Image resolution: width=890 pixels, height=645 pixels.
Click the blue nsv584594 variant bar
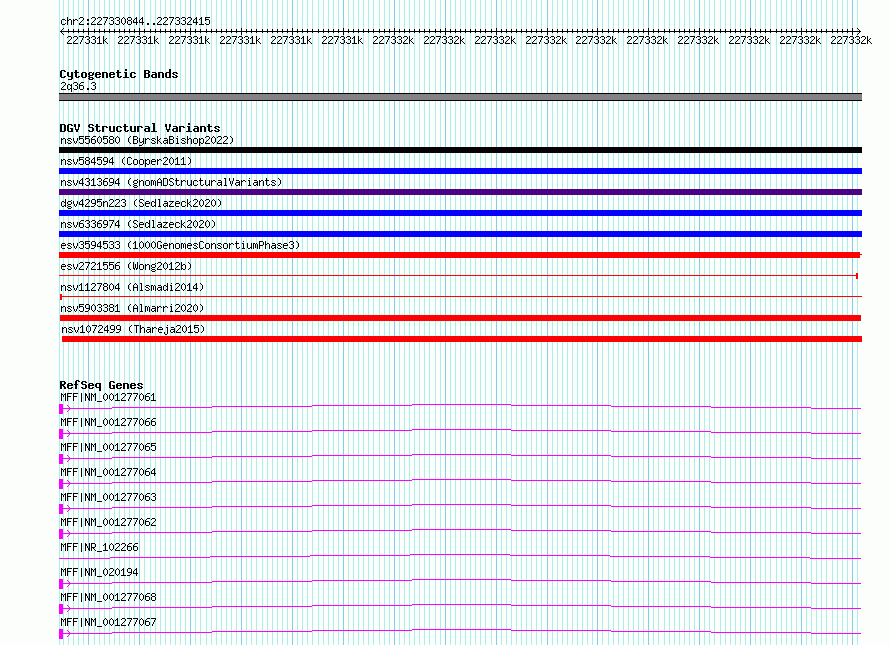pos(460,171)
